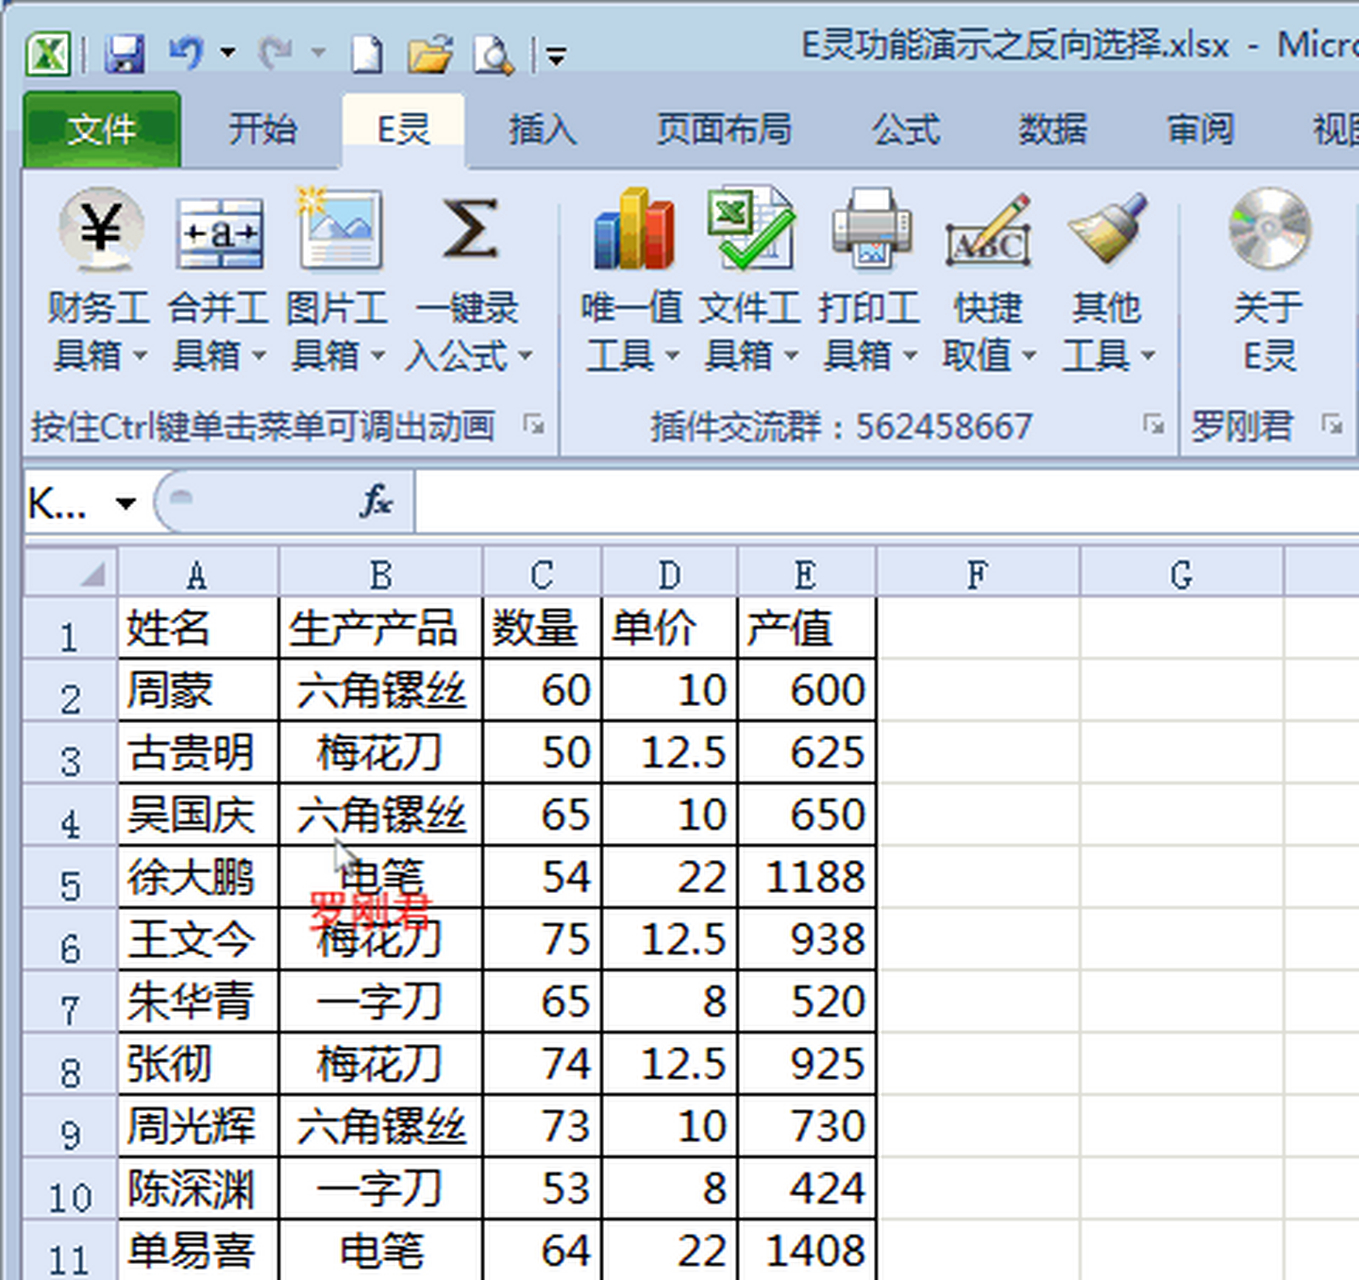Click the 打印工具箱 printer icon
This screenshot has width=1359, height=1280.
click(871, 230)
